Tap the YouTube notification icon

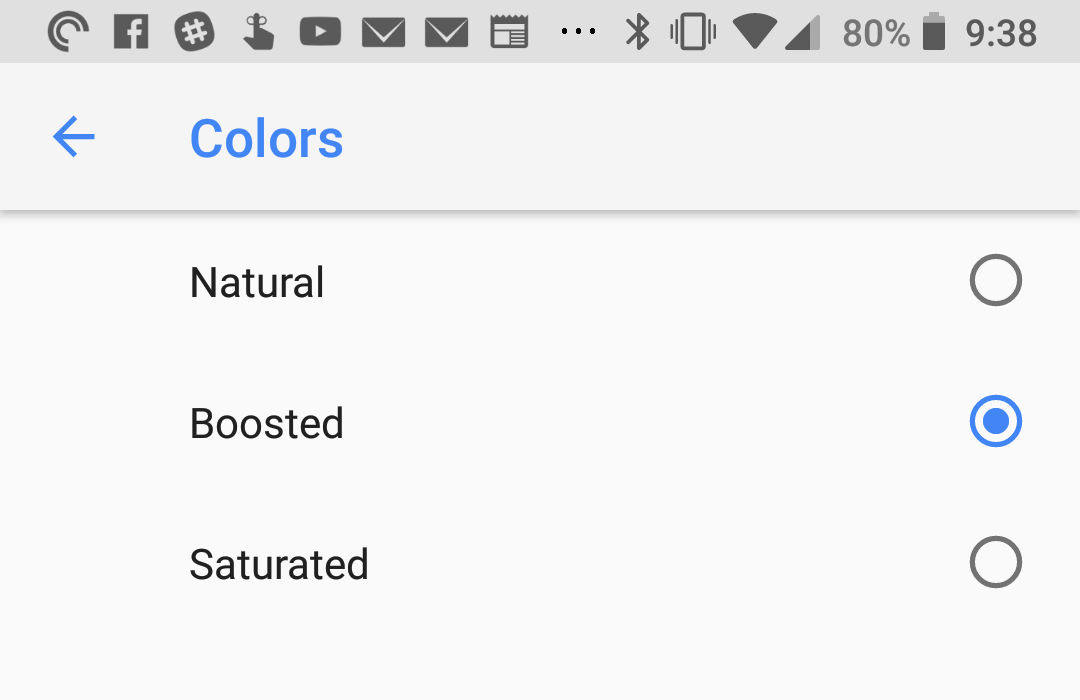point(320,32)
